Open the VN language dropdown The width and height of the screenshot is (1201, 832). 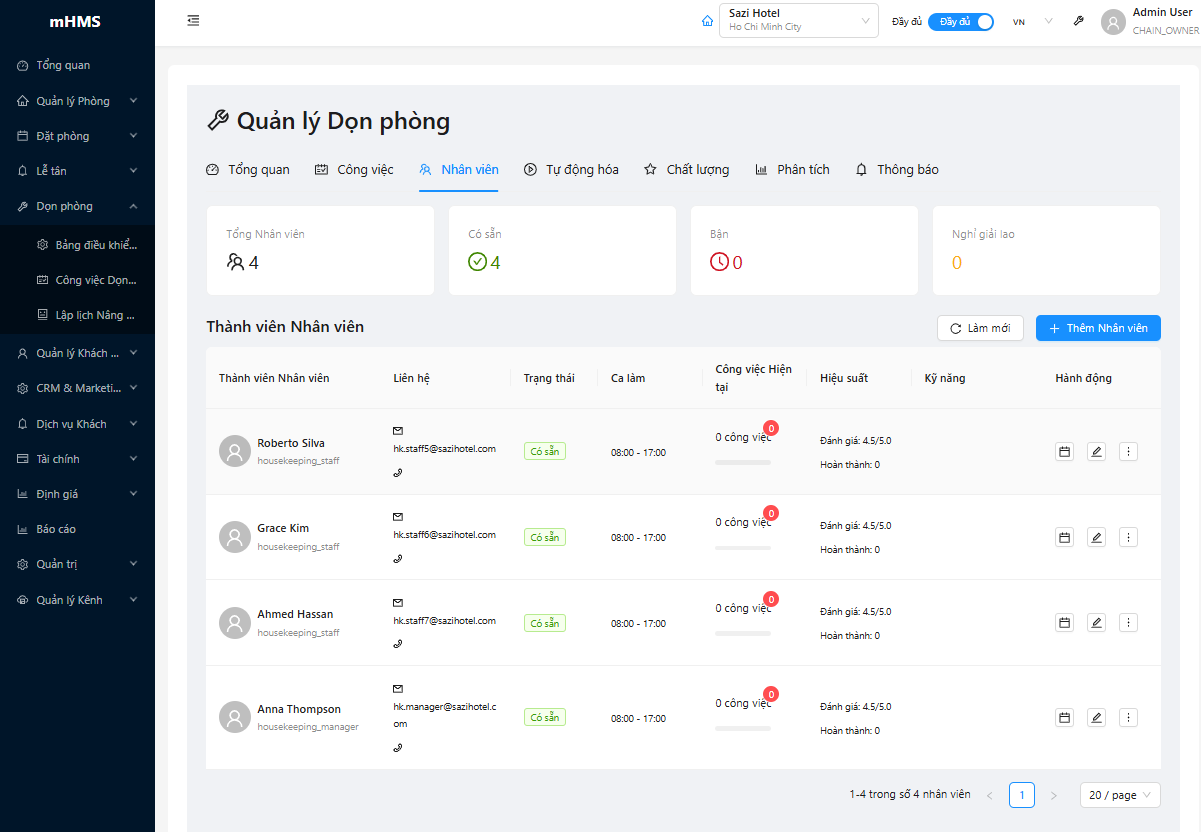(x=1032, y=21)
